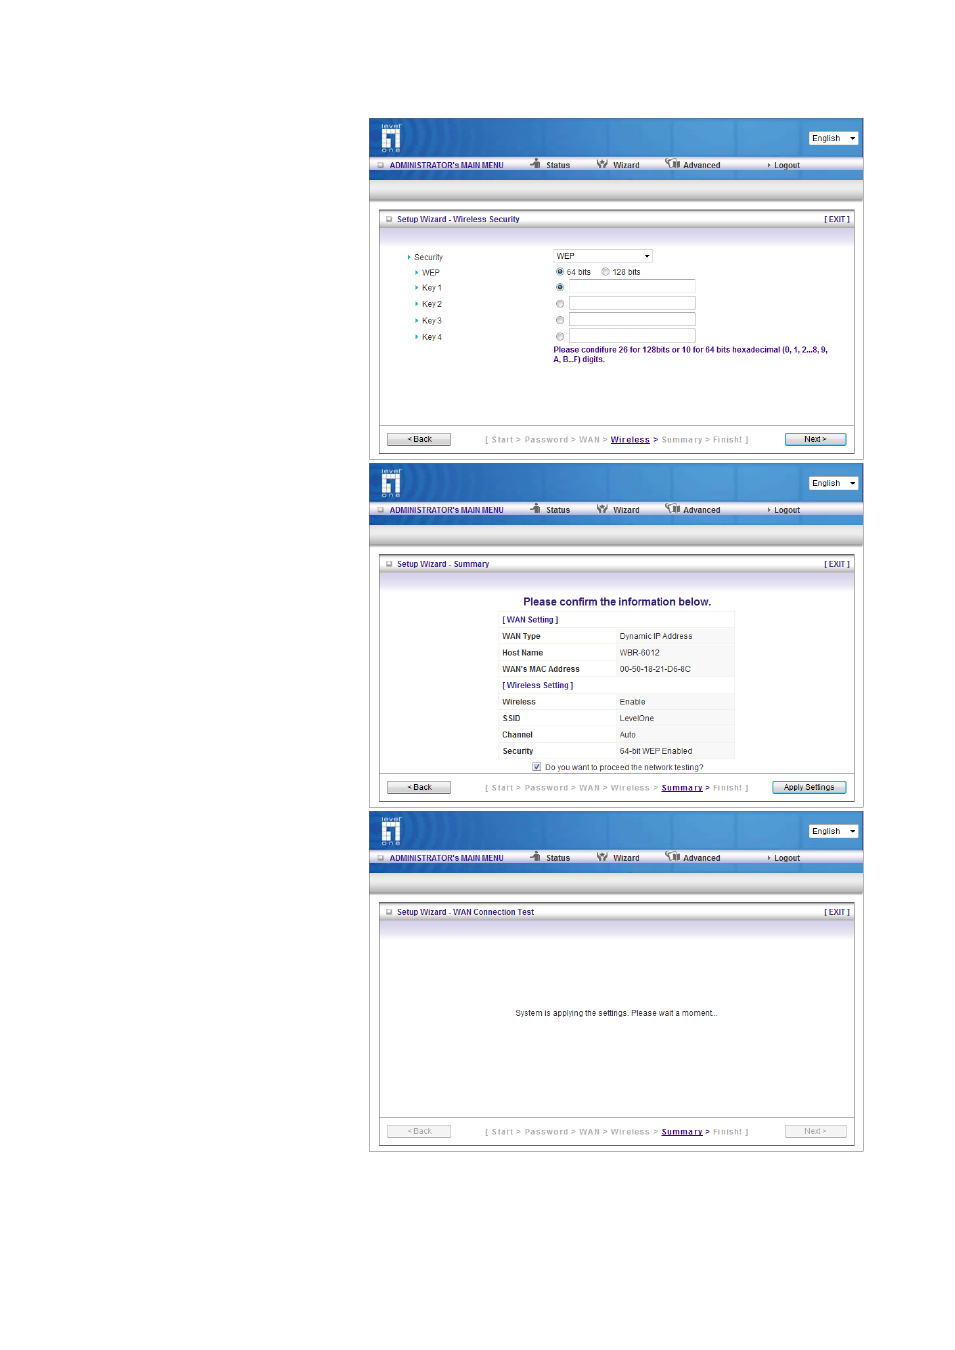
Task: Click the Apply Settings button
Action: click(x=809, y=787)
